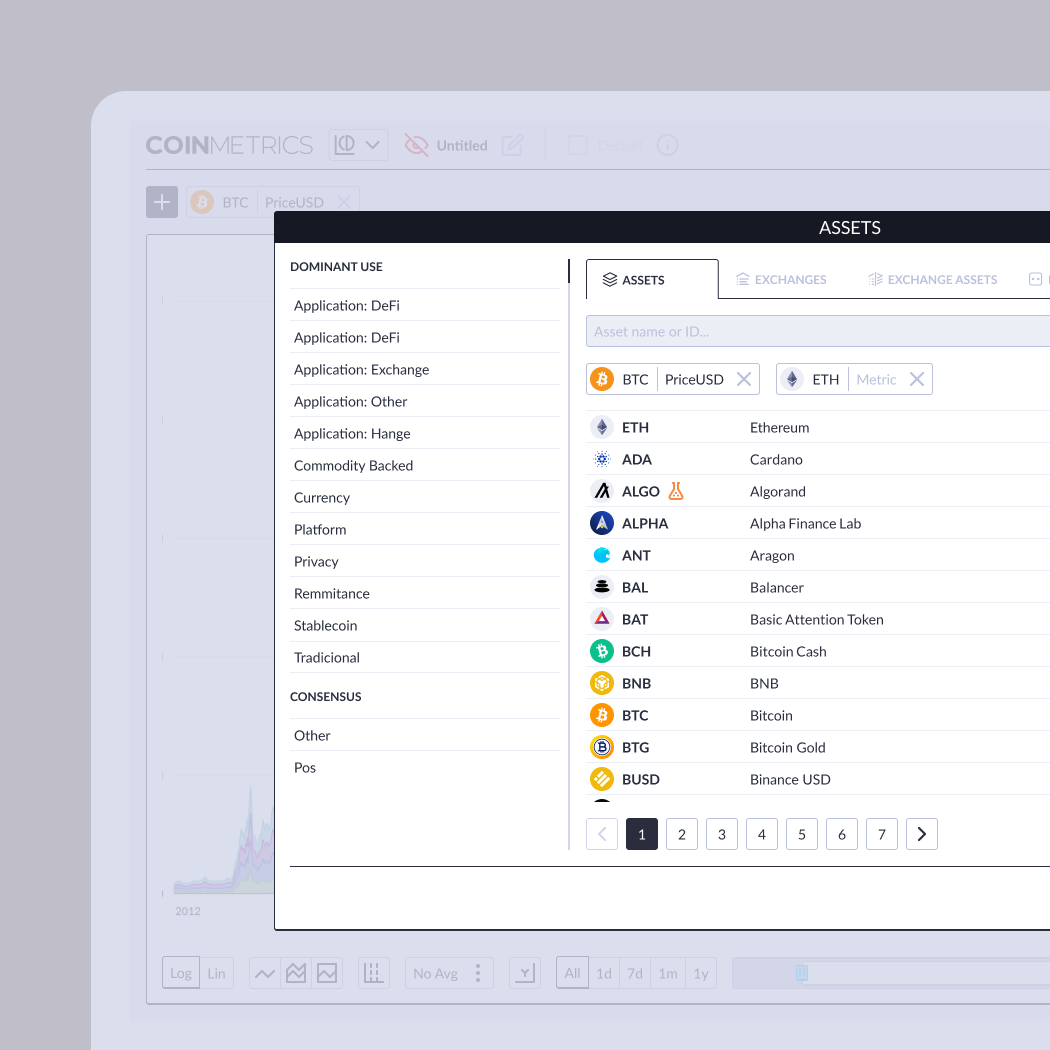Select the BUSD Binance USD icon
Image resolution: width=1050 pixels, height=1050 pixels.
[x=602, y=779]
